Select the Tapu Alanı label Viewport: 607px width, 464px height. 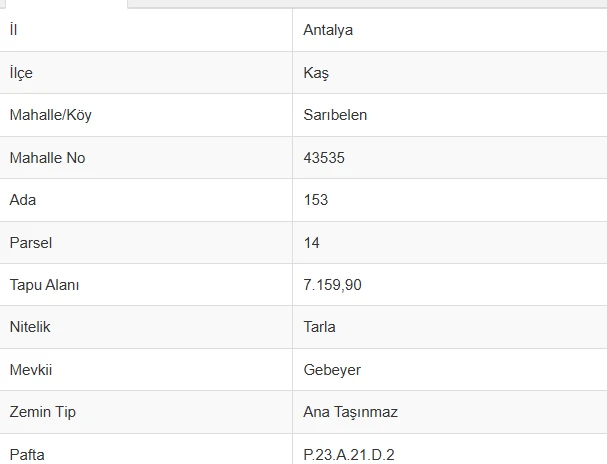(44, 285)
